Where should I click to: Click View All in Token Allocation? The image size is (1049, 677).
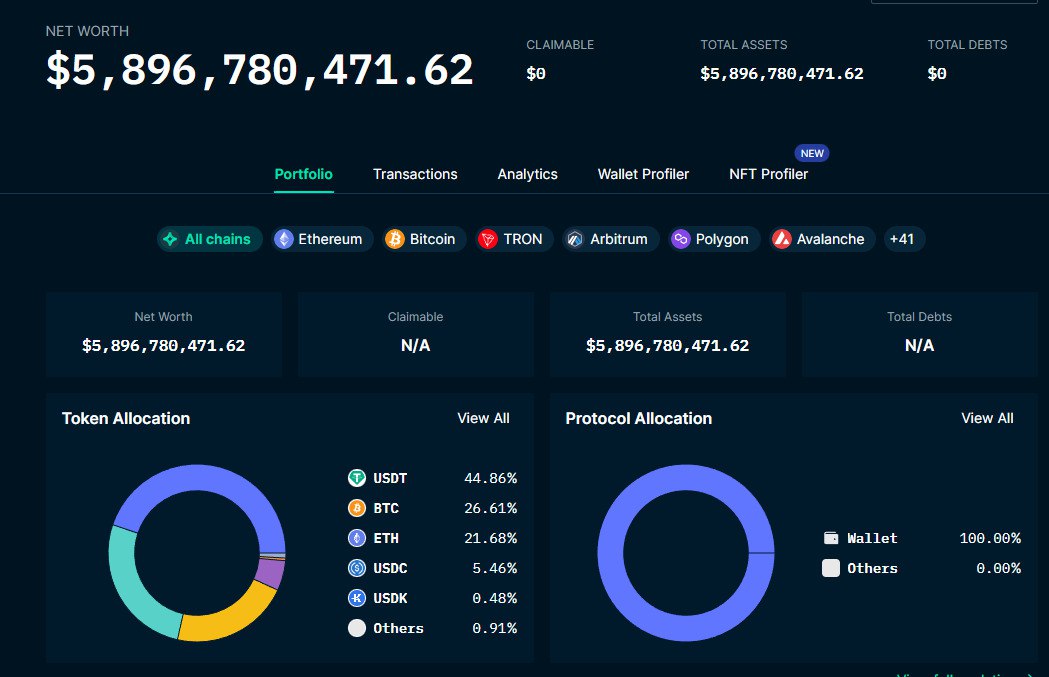[483, 418]
